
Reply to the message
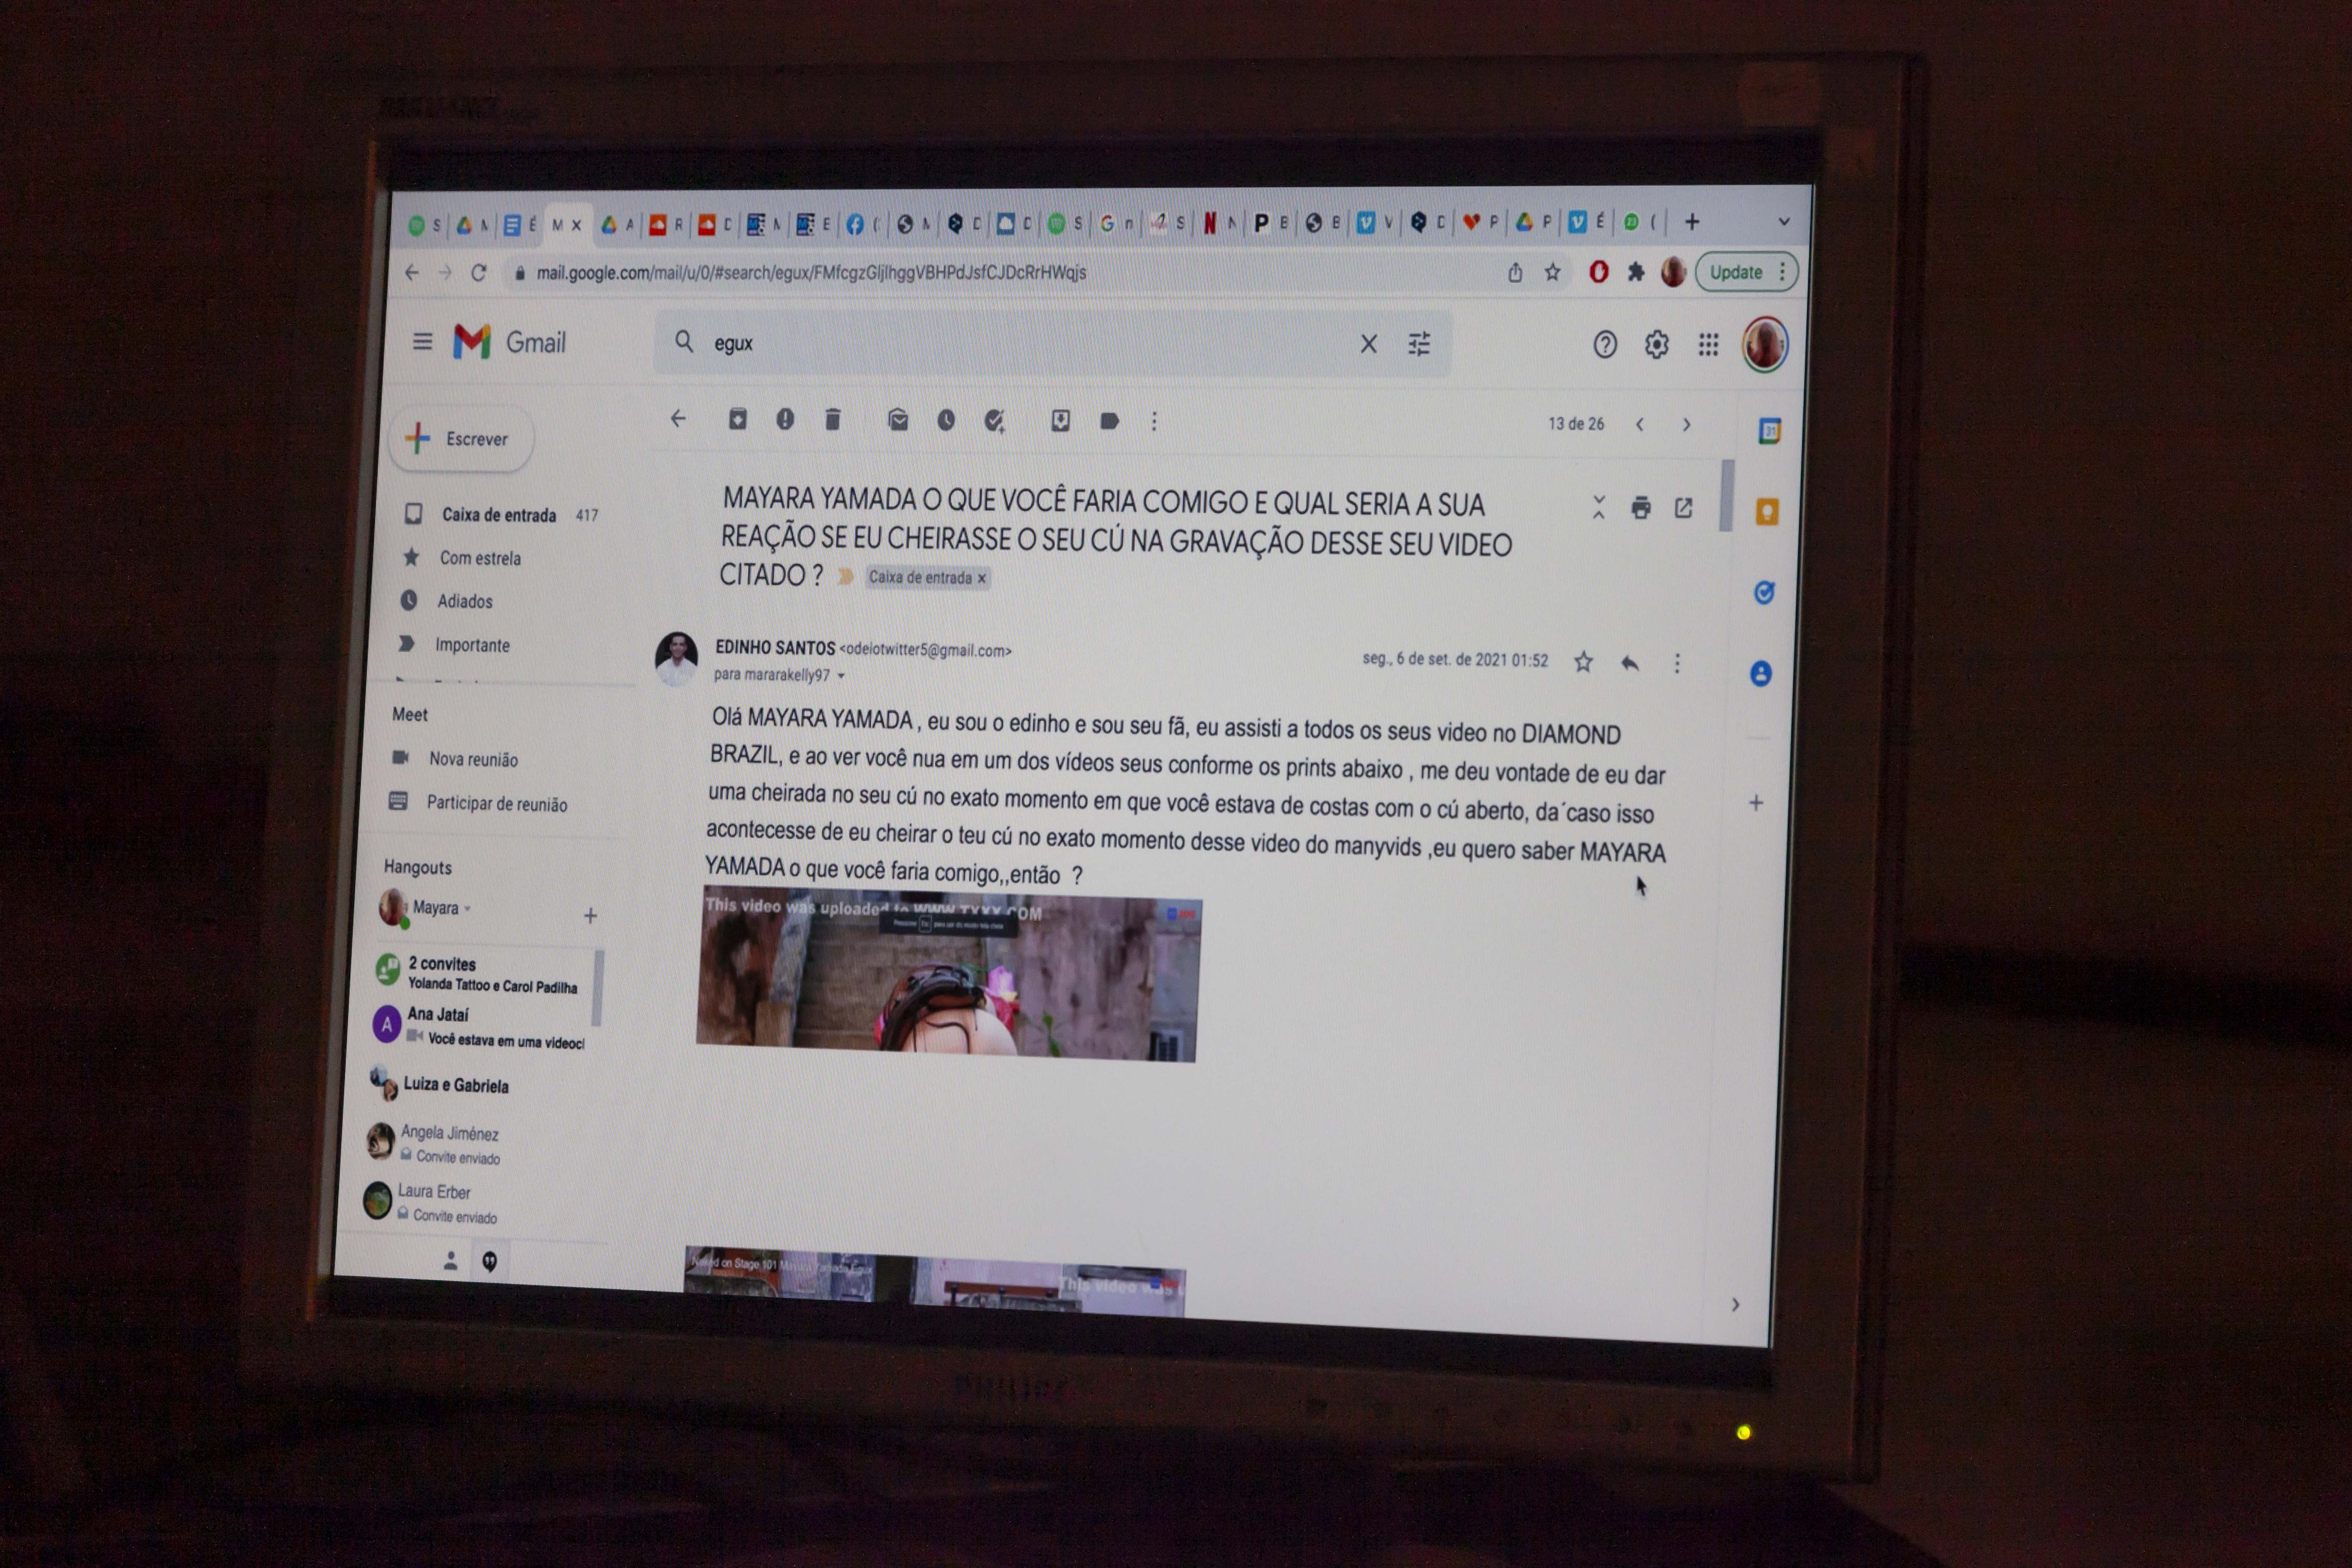(1630, 663)
